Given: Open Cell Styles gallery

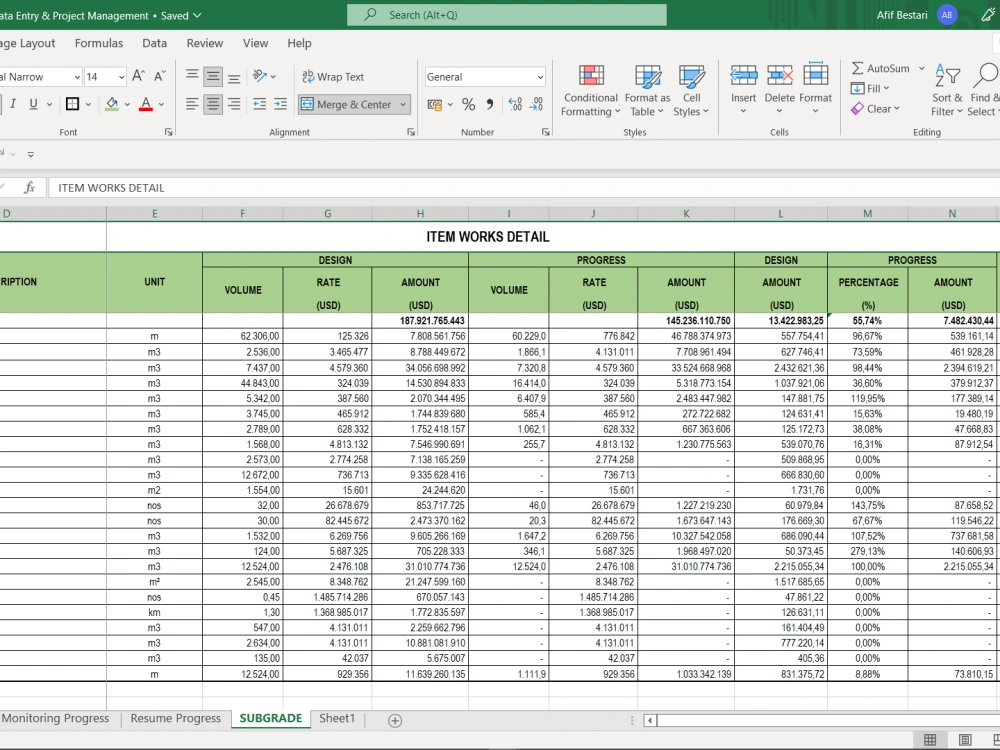Looking at the screenshot, I should pos(691,91).
